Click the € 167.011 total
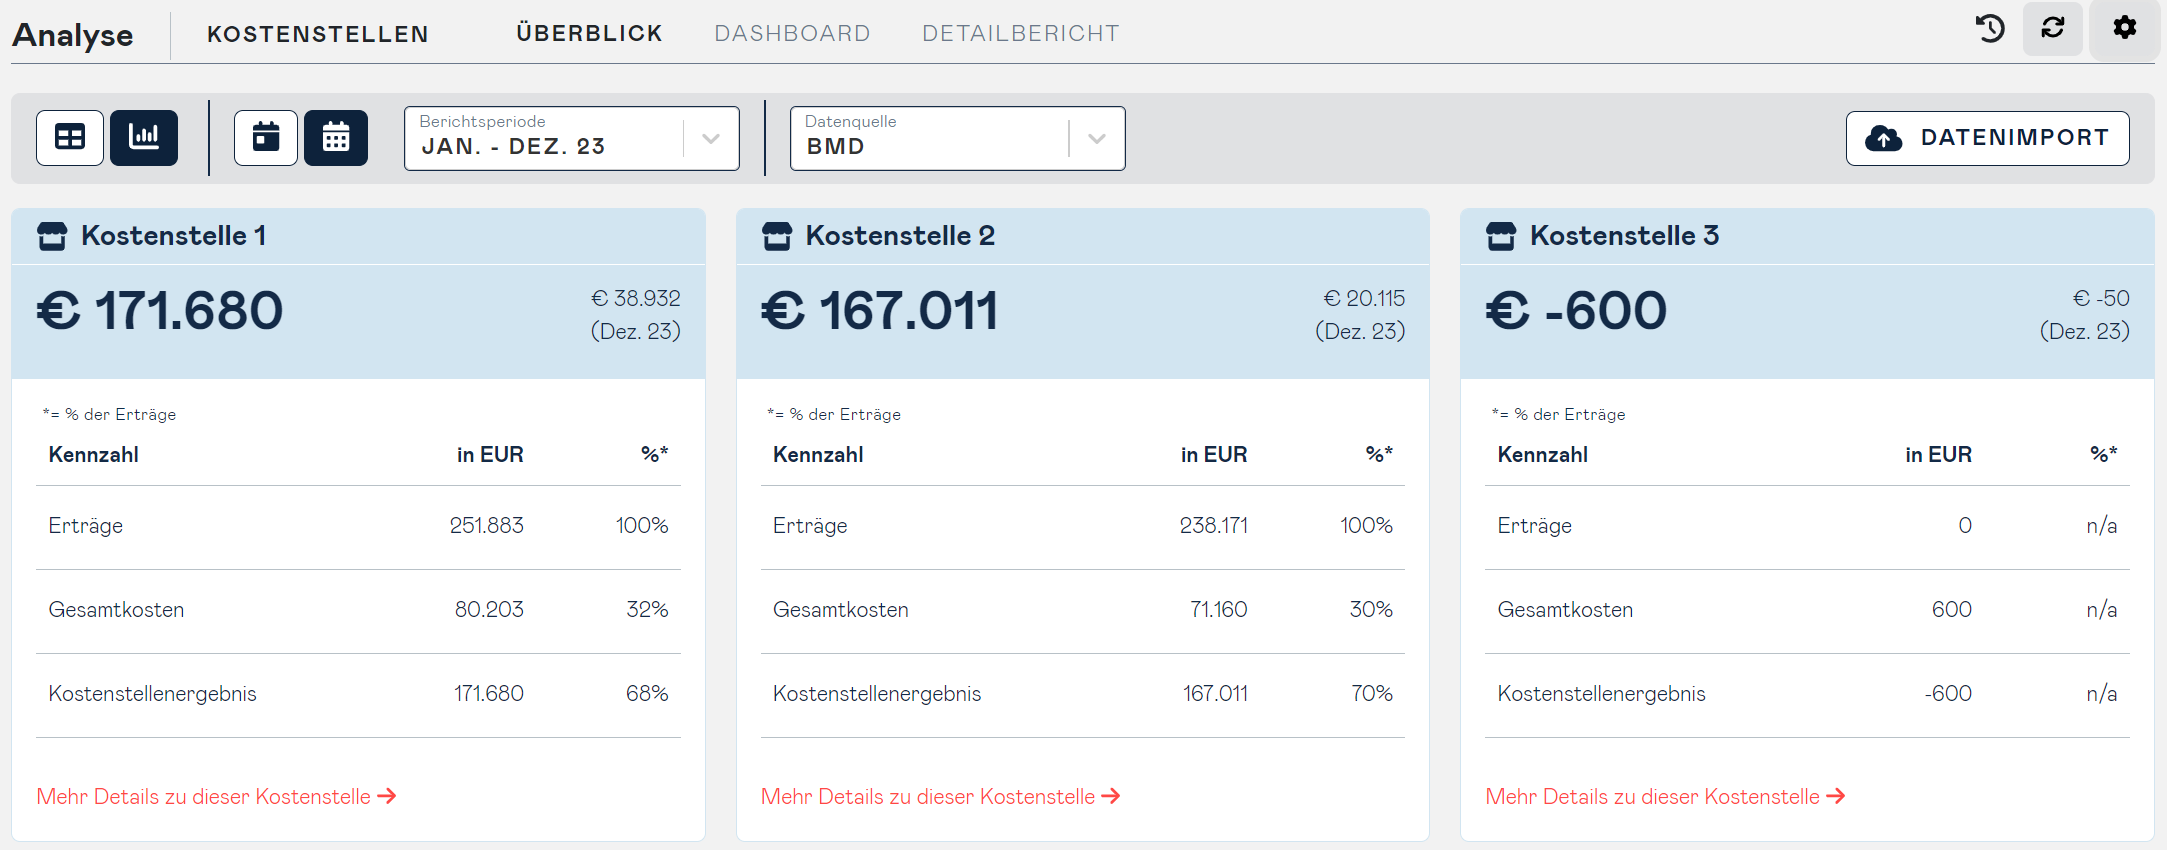 point(880,310)
